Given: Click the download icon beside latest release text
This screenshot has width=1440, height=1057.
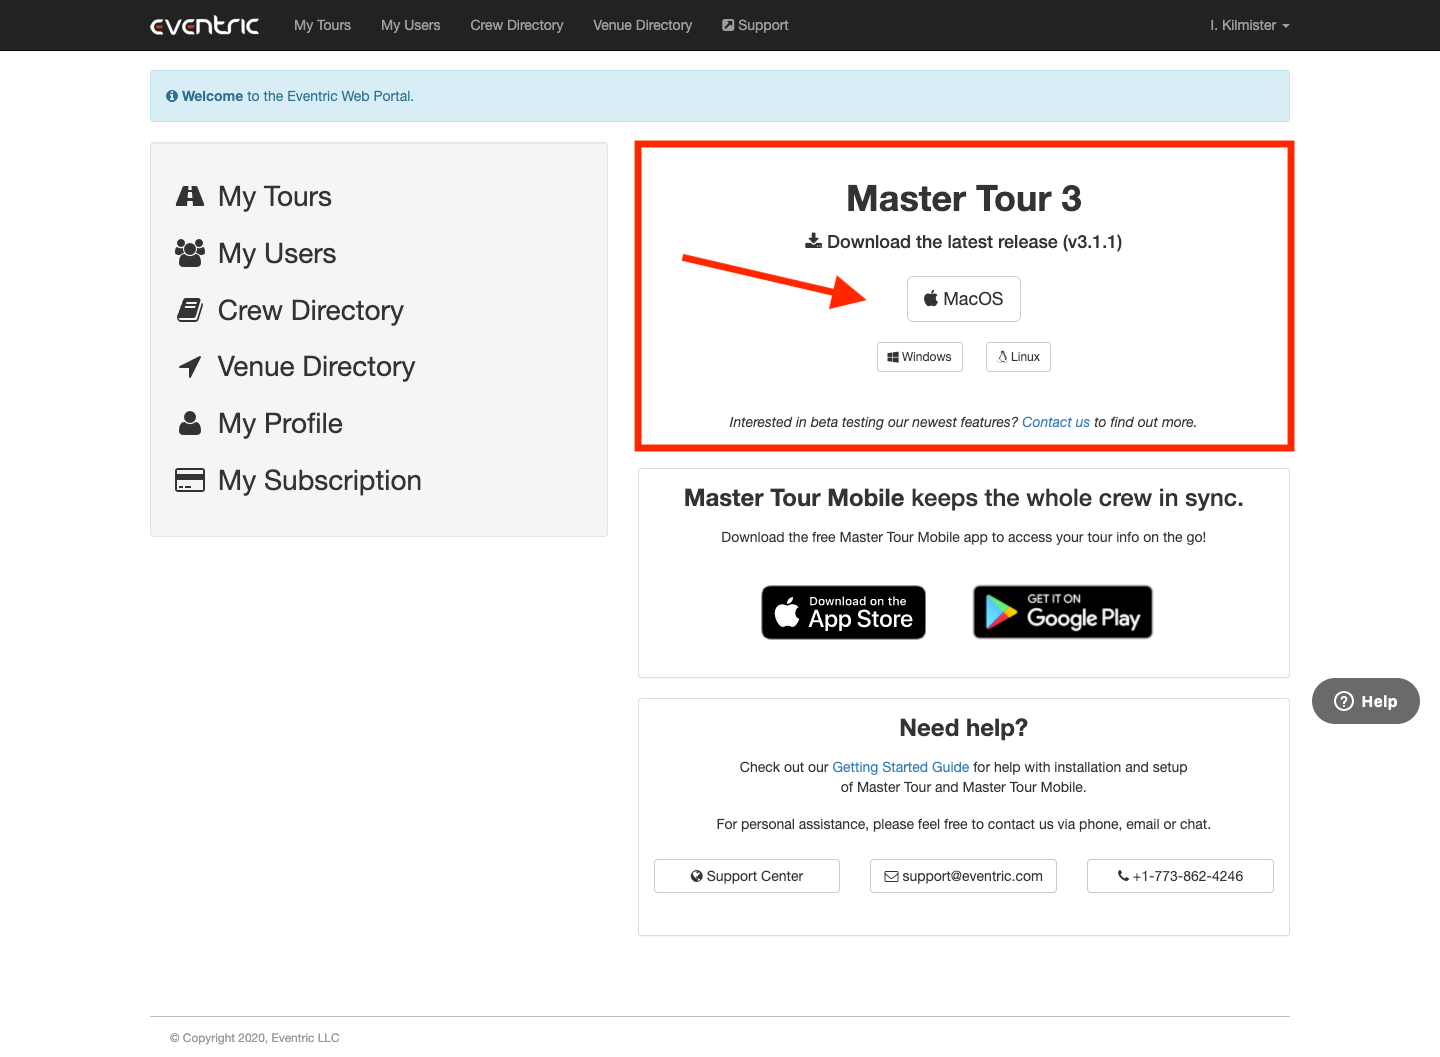Looking at the screenshot, I should 813,241.
